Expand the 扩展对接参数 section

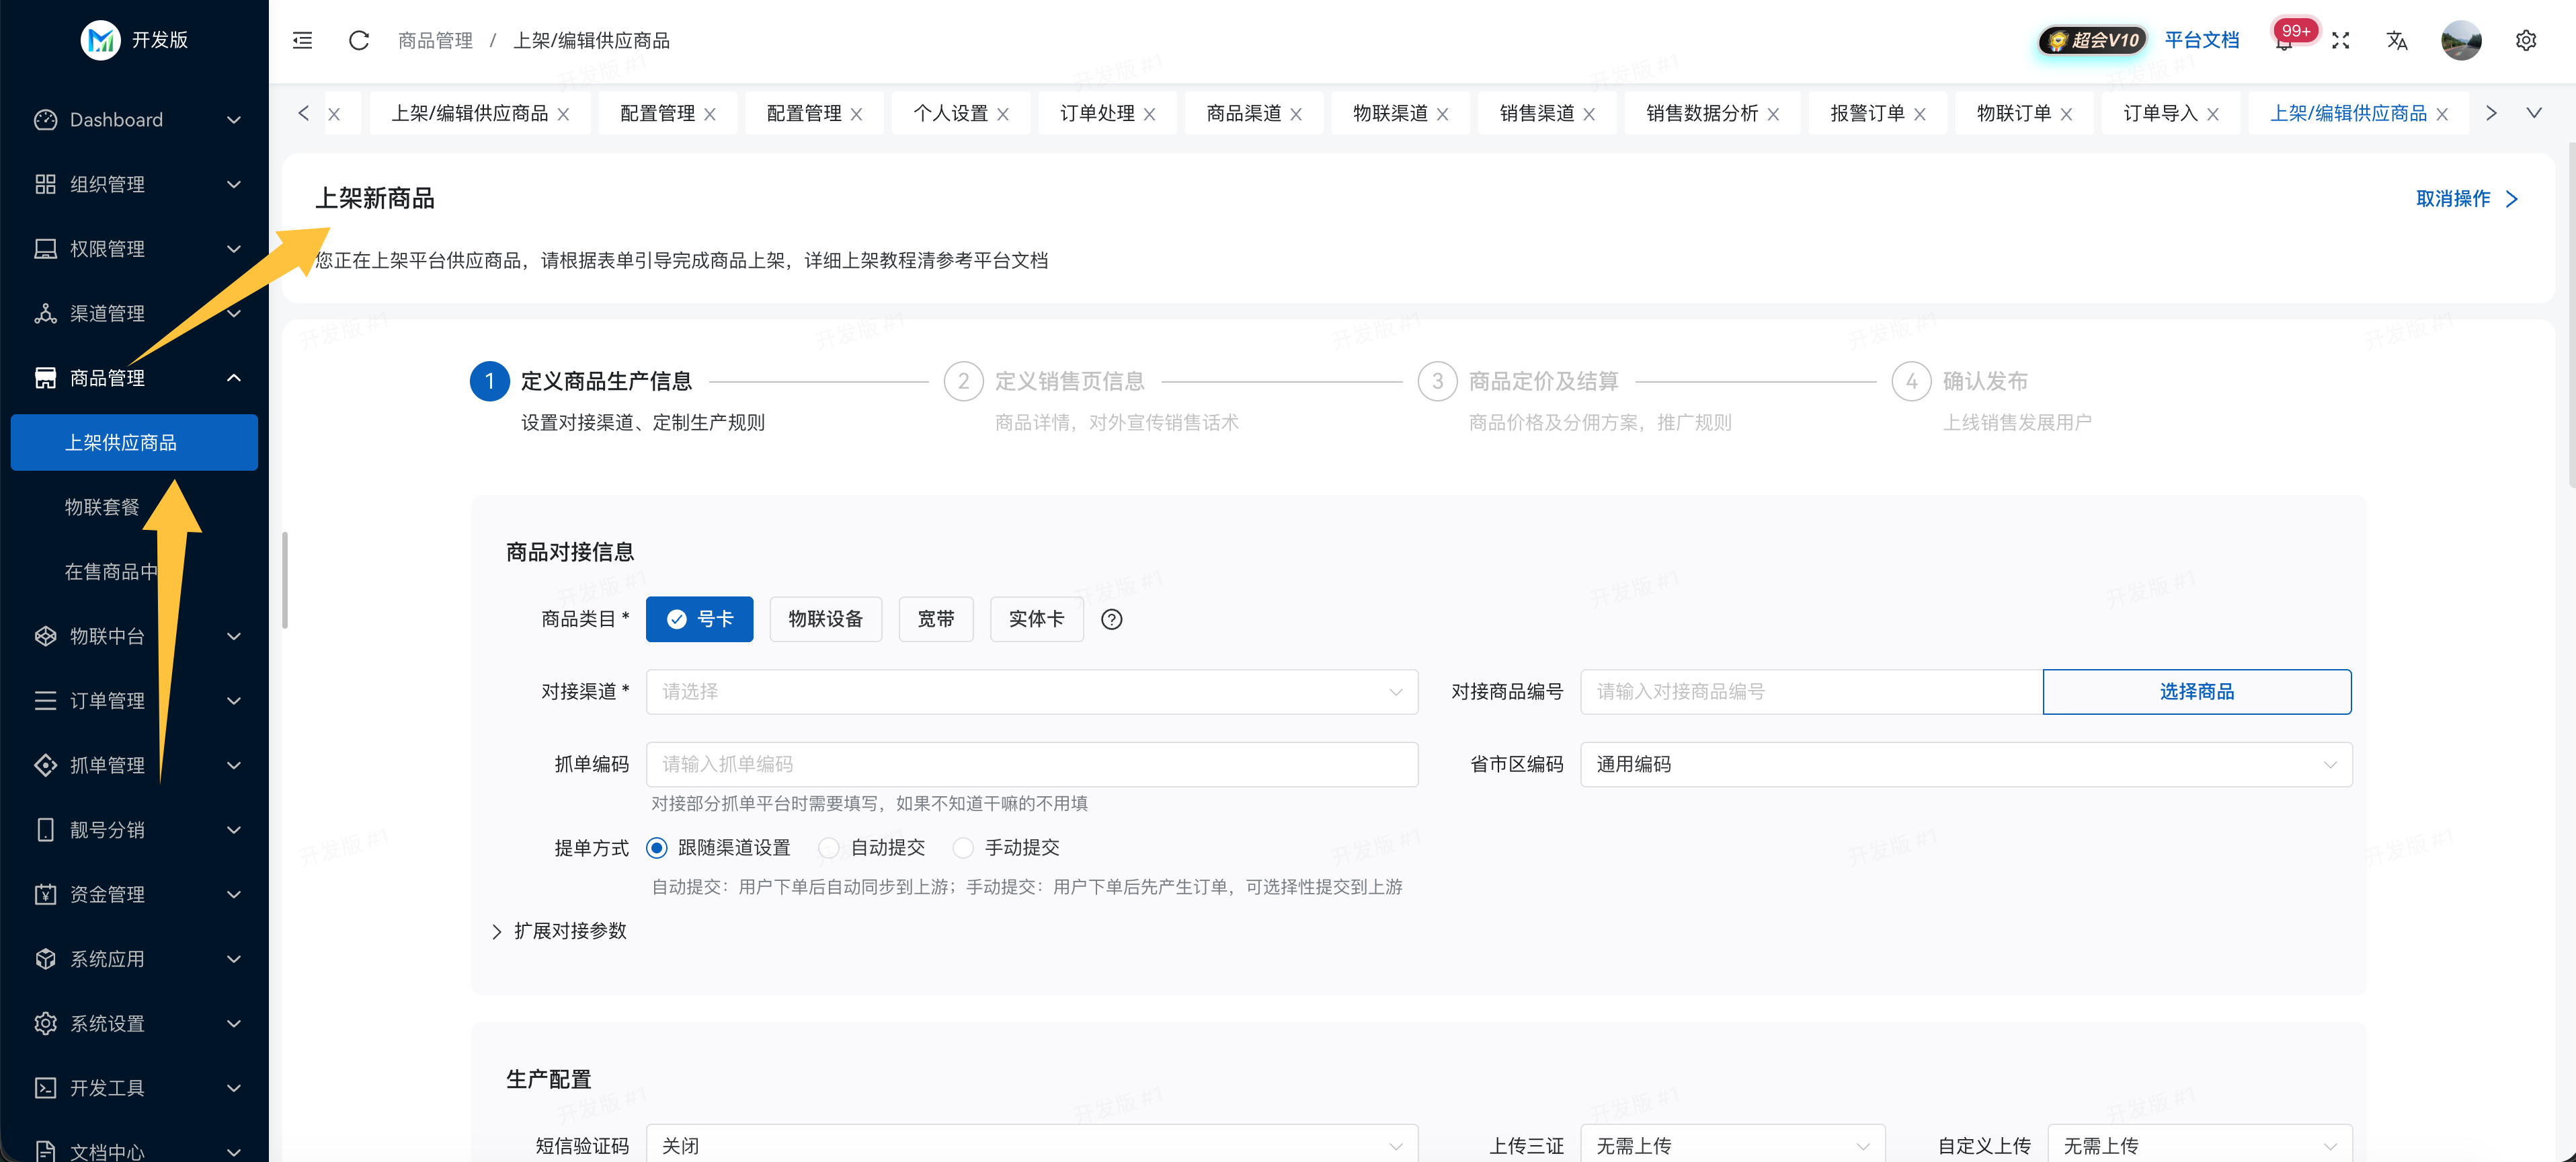(560, 931)
